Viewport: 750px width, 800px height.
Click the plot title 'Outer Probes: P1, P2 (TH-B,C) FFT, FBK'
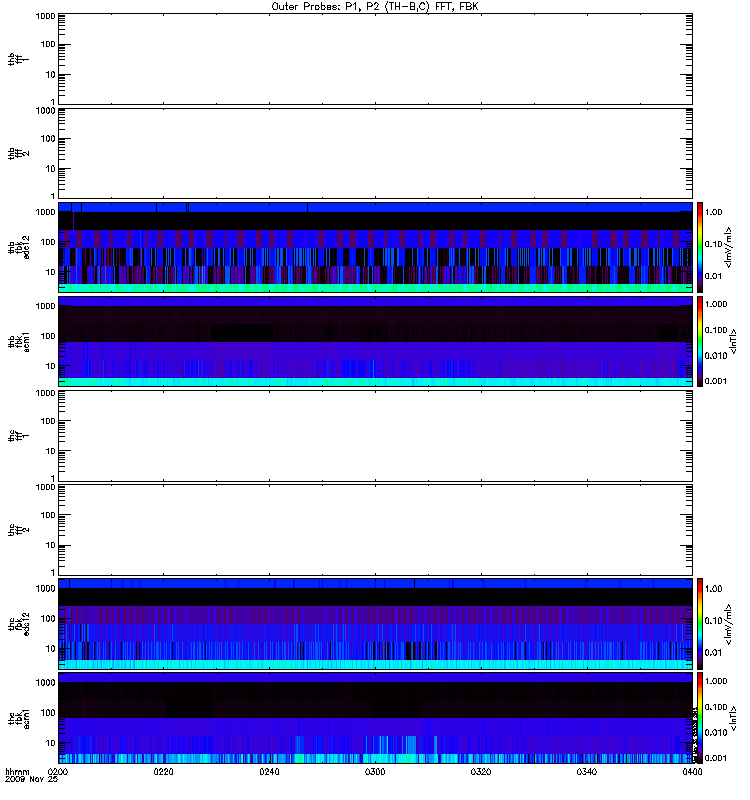pyautogui.click(x=375, y=7)
